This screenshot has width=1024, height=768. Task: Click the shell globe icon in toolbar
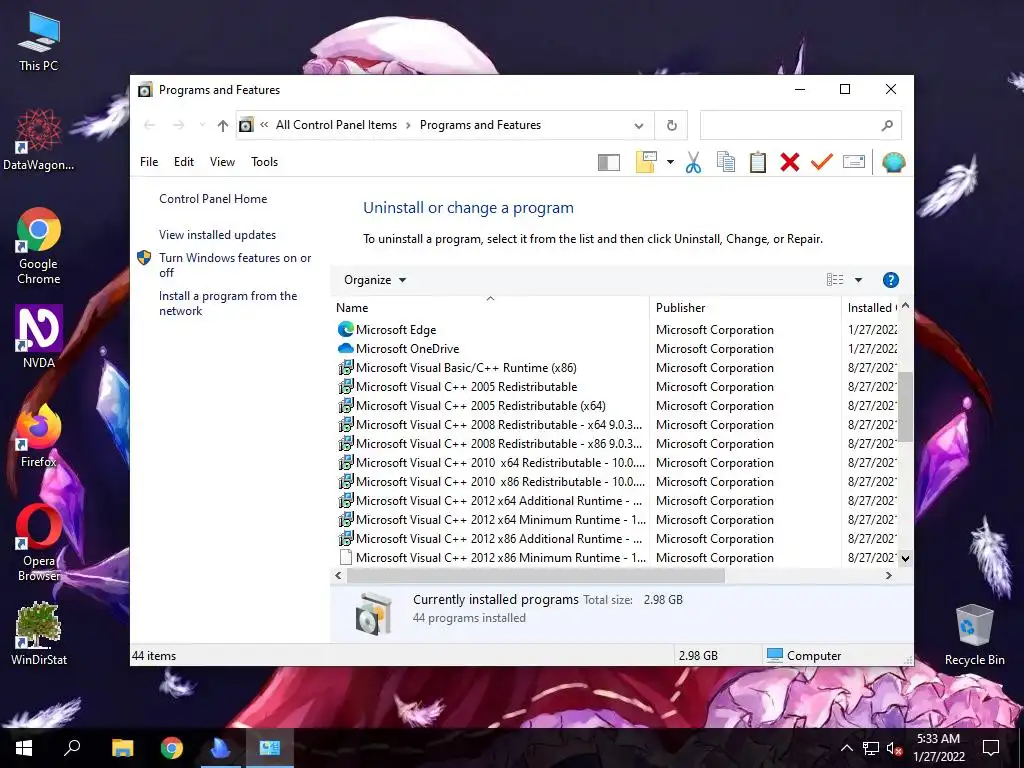tap(893, 162)
